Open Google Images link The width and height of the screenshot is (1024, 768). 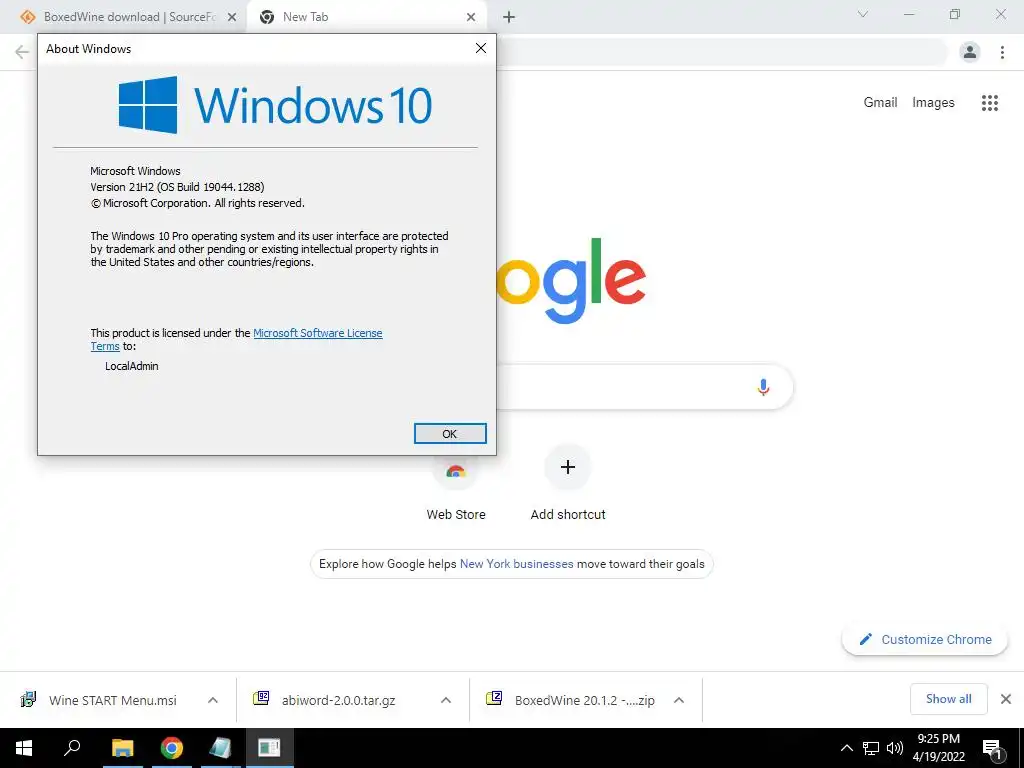pyautogui.click(x=933, y=103)
